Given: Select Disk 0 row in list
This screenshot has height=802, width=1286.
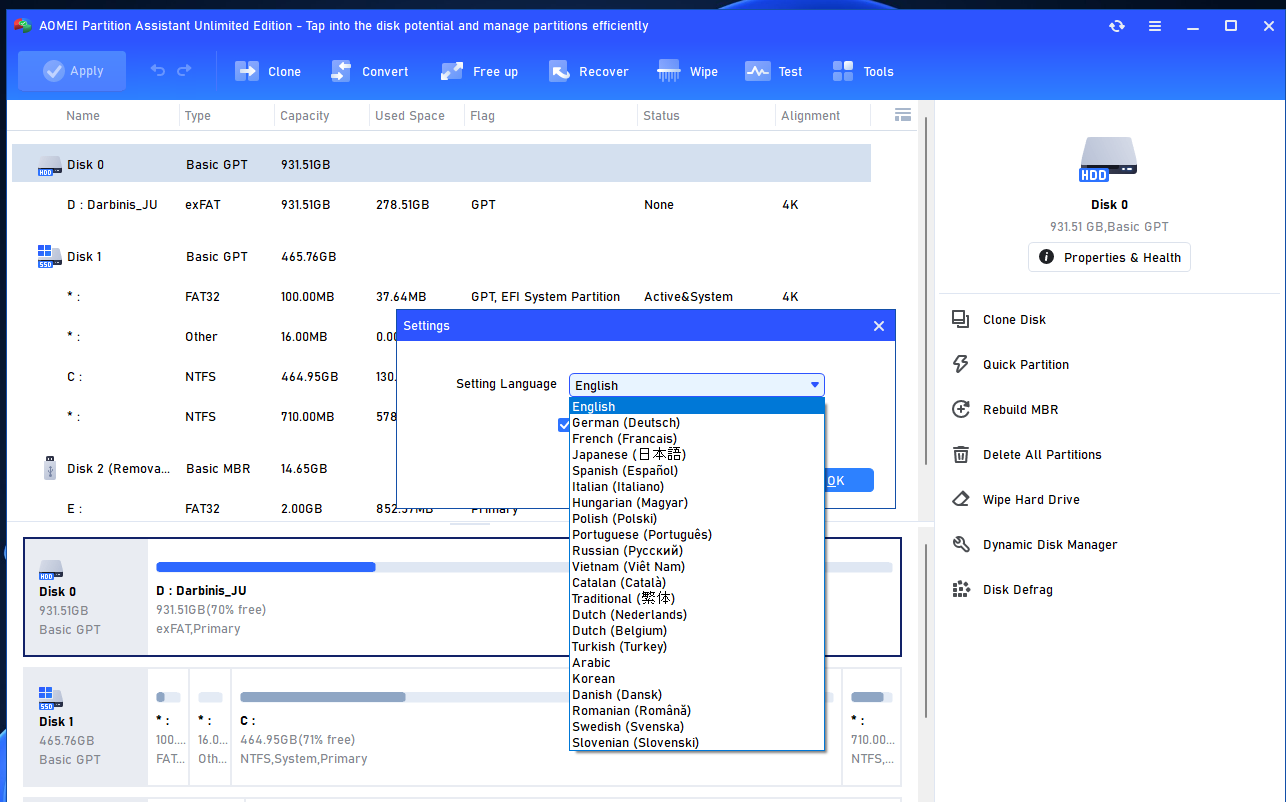Looking at the screenshot, I should click(441, 164).
